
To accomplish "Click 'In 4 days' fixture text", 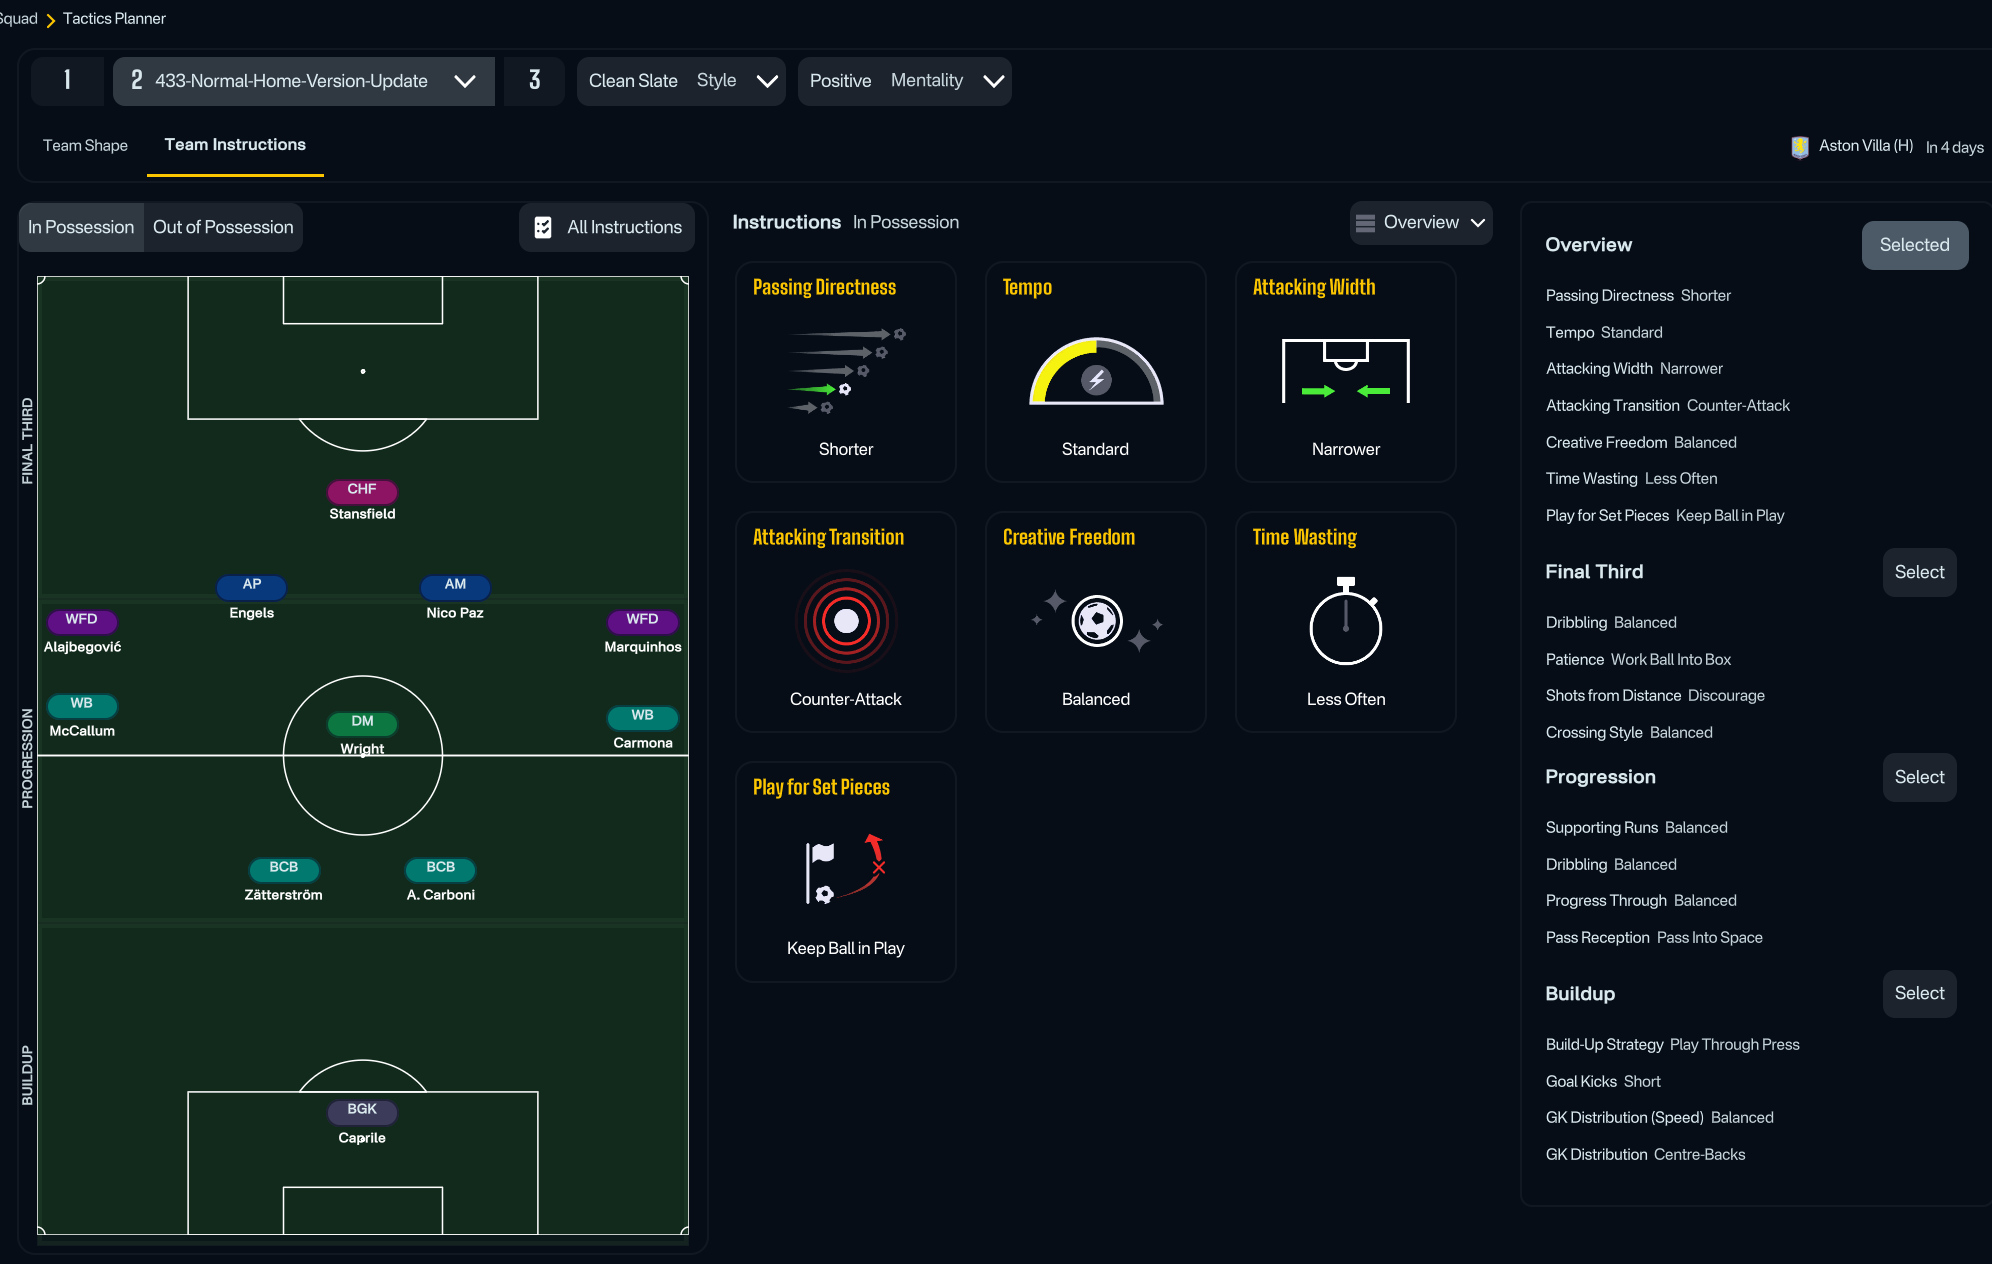I will click(x=1955, y=147).
